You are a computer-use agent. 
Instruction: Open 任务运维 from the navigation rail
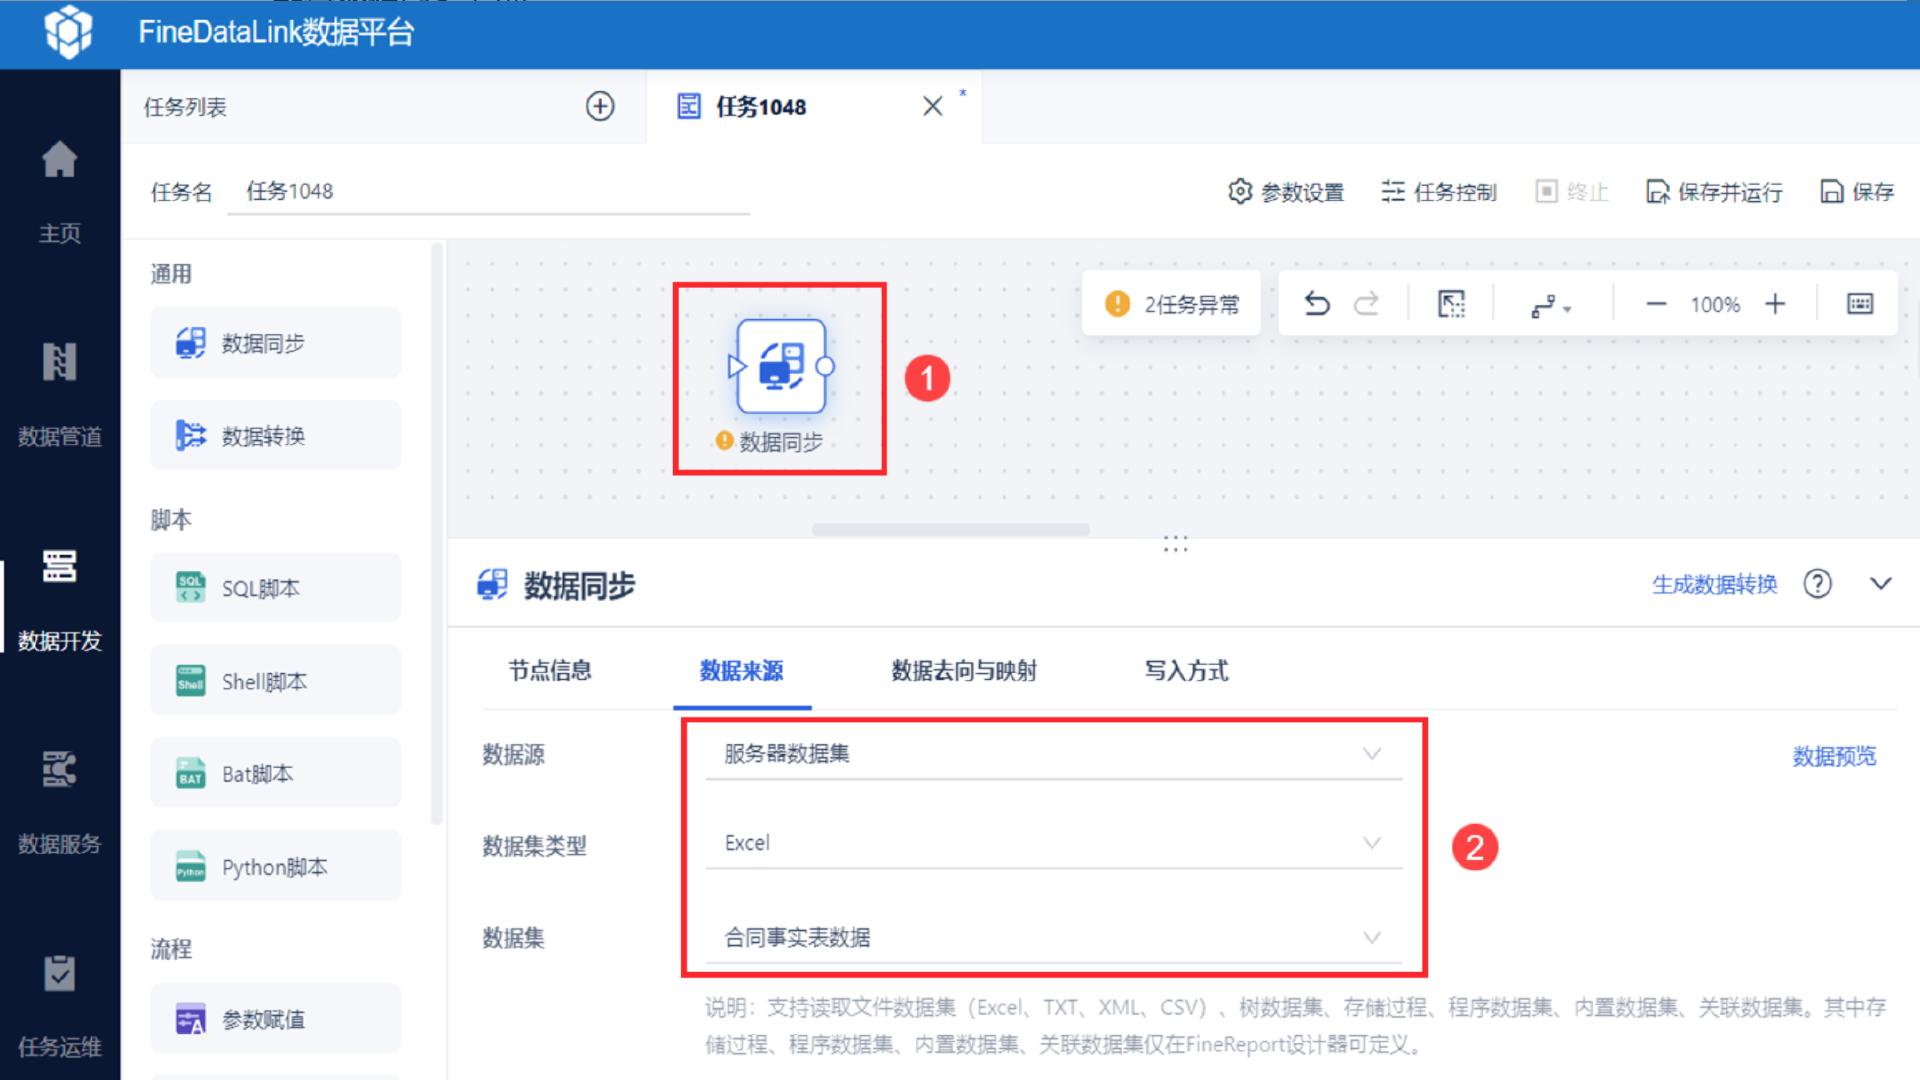[60, 1005]
